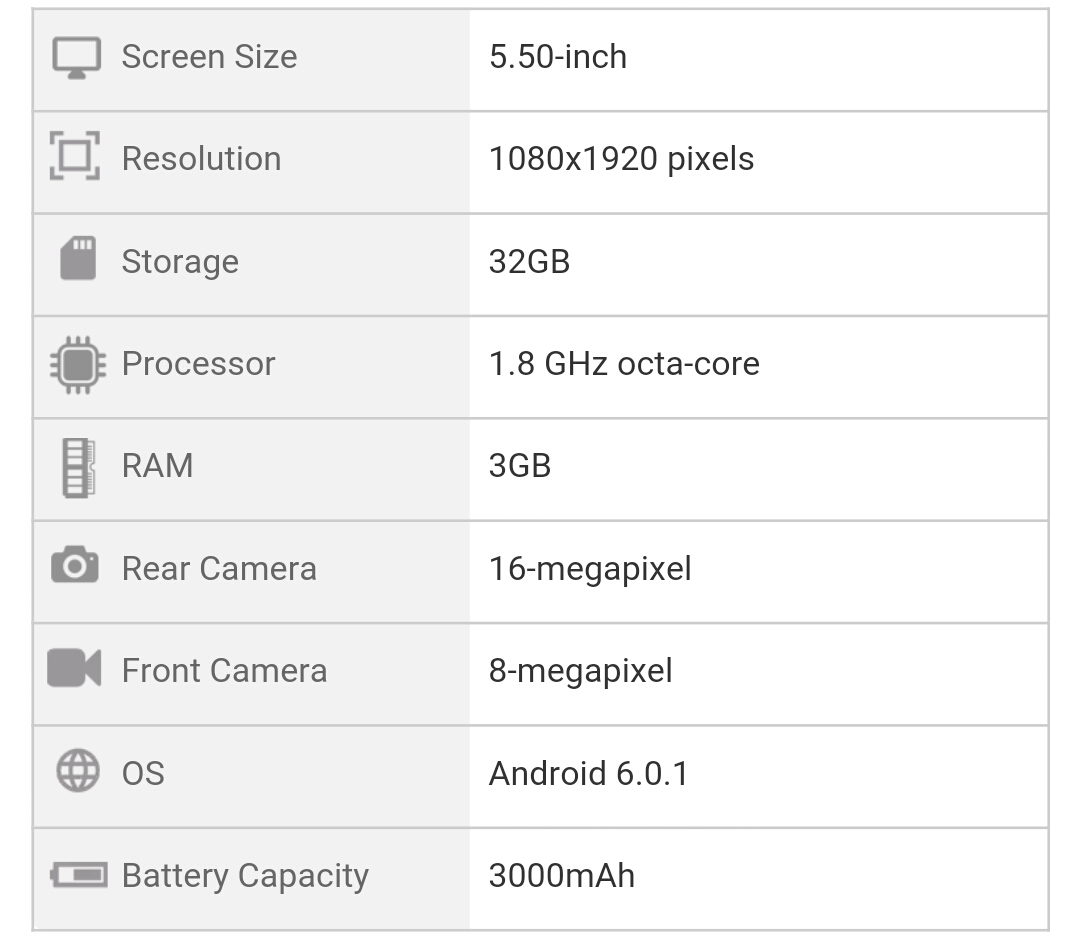Click the Android 6.0.1 OS value
1080x943 pixels.
tap(588, 773)
